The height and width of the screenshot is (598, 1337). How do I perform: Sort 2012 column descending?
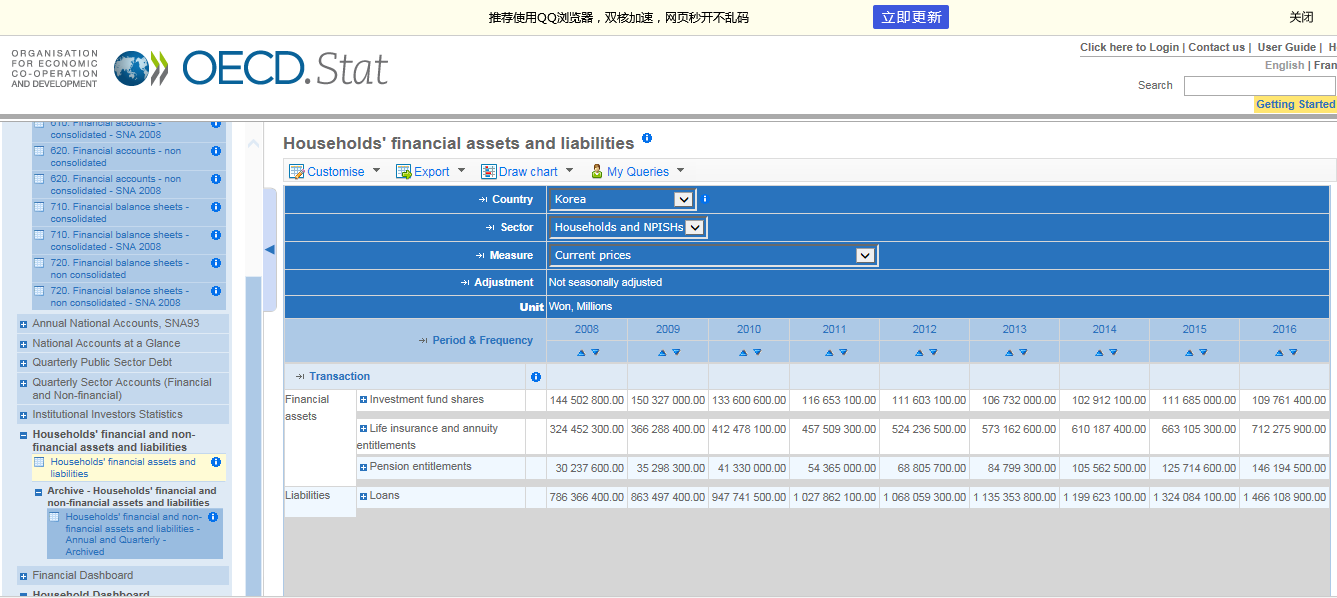pyautogui.click(x=933, y=352)
